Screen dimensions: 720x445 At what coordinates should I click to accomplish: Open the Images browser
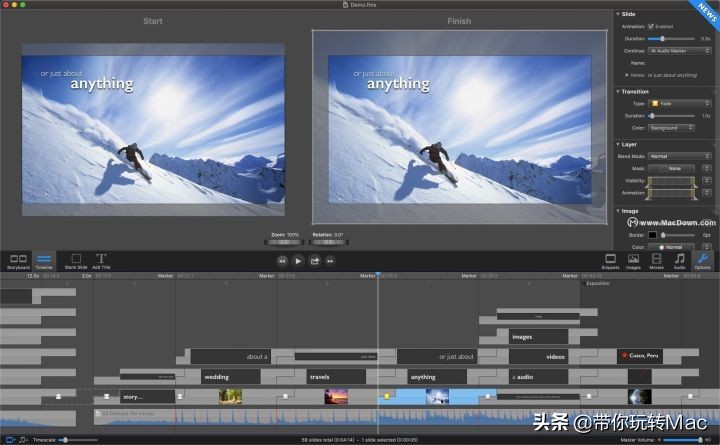point(633,261)
